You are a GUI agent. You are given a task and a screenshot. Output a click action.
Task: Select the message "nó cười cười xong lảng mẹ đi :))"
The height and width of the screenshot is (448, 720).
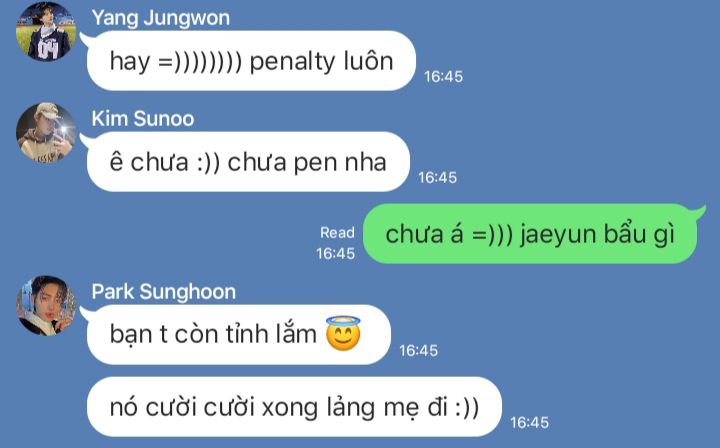click(x=294, y=407)
